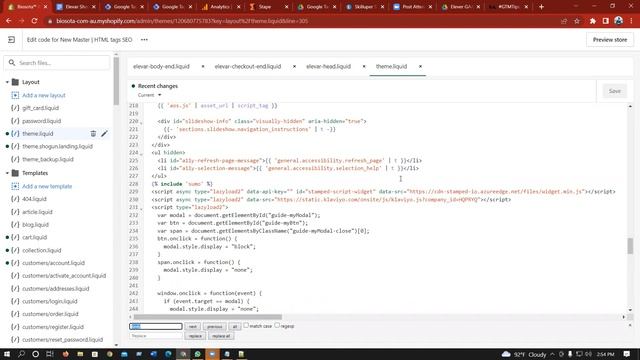
Task: Open Task View in the taskbar
Action: click(x=50, y=354)
